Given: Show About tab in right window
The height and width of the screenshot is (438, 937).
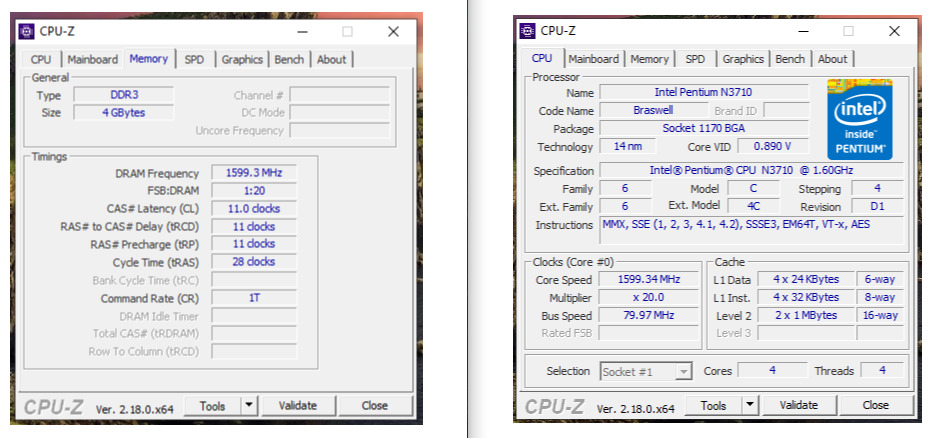Looking at the screenshot, I should point(832,59).
